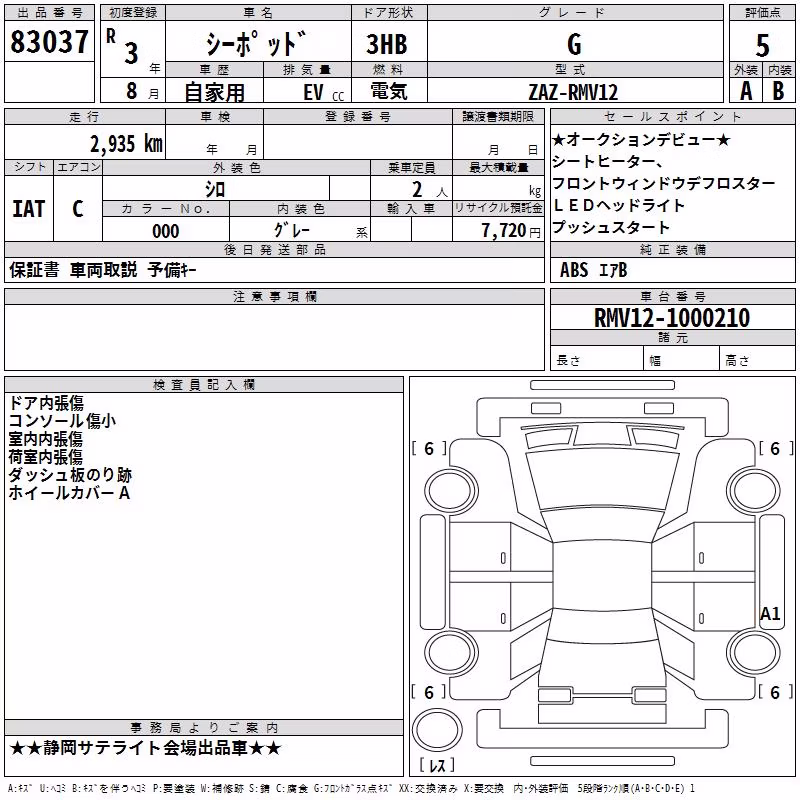Click the top-right tire tread value 6
This screenshot has height=800, width=800.
tap(775, 448)
